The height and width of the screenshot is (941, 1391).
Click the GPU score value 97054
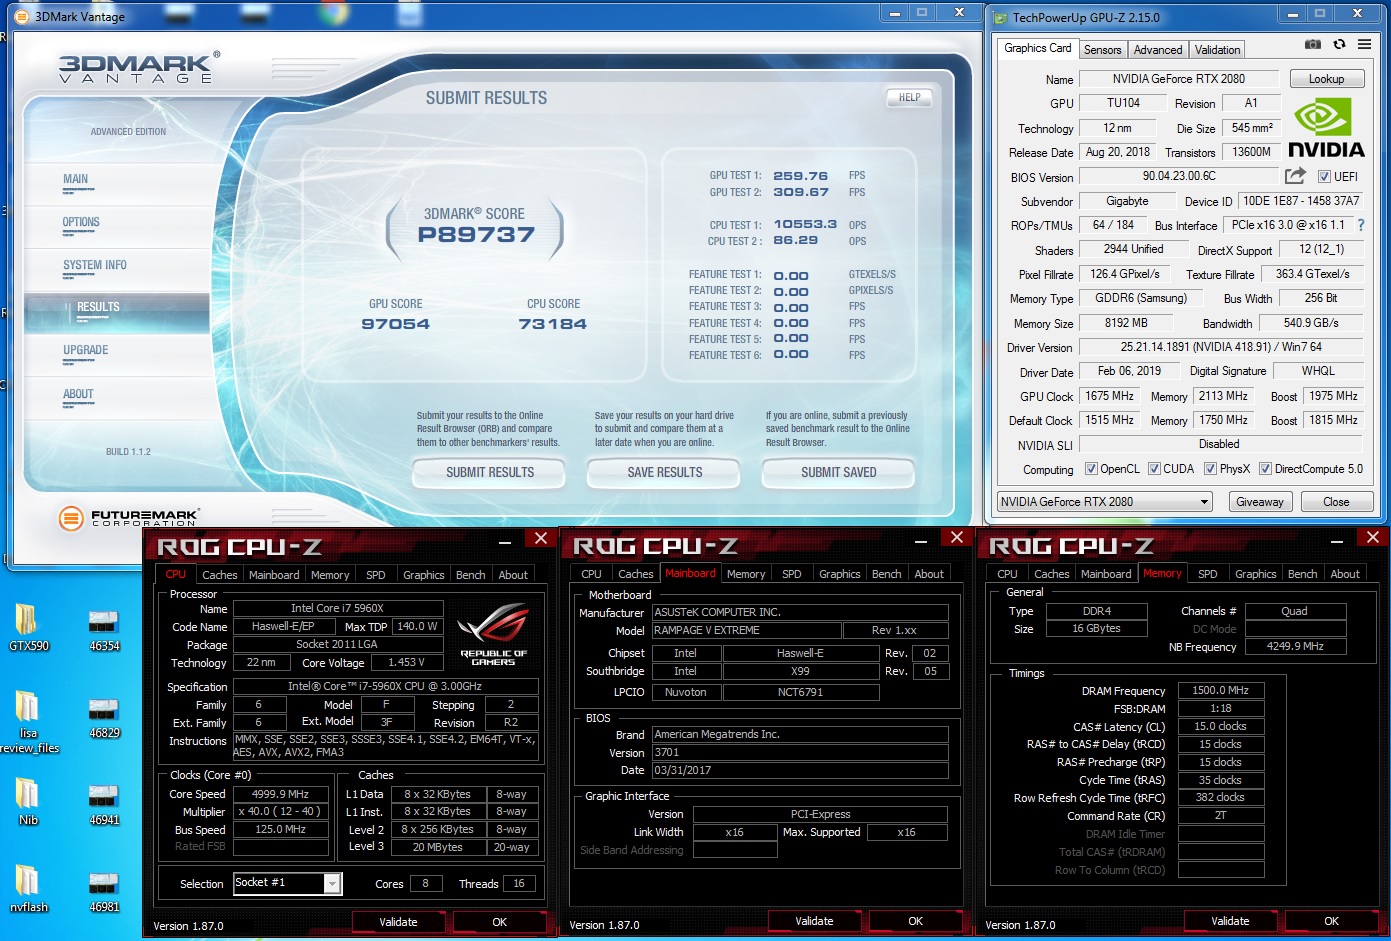tap(395, 324)
